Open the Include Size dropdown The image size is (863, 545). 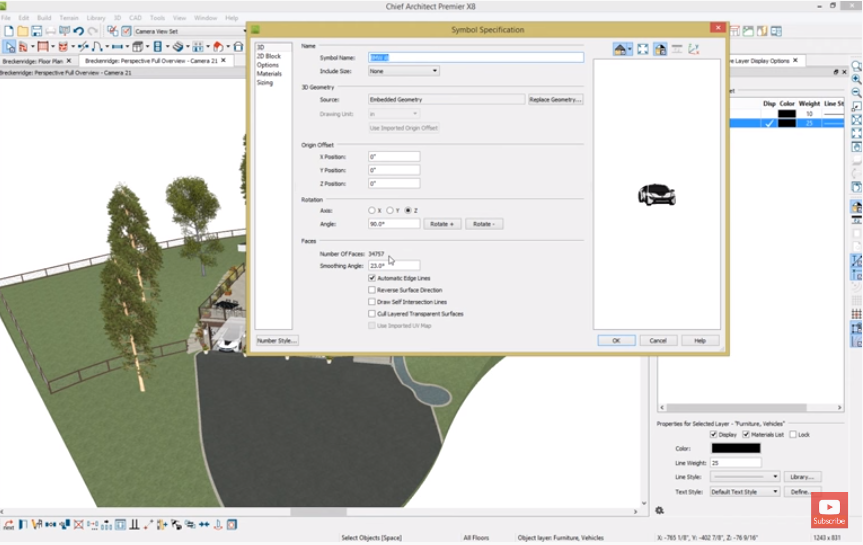[x=404, y=71]
